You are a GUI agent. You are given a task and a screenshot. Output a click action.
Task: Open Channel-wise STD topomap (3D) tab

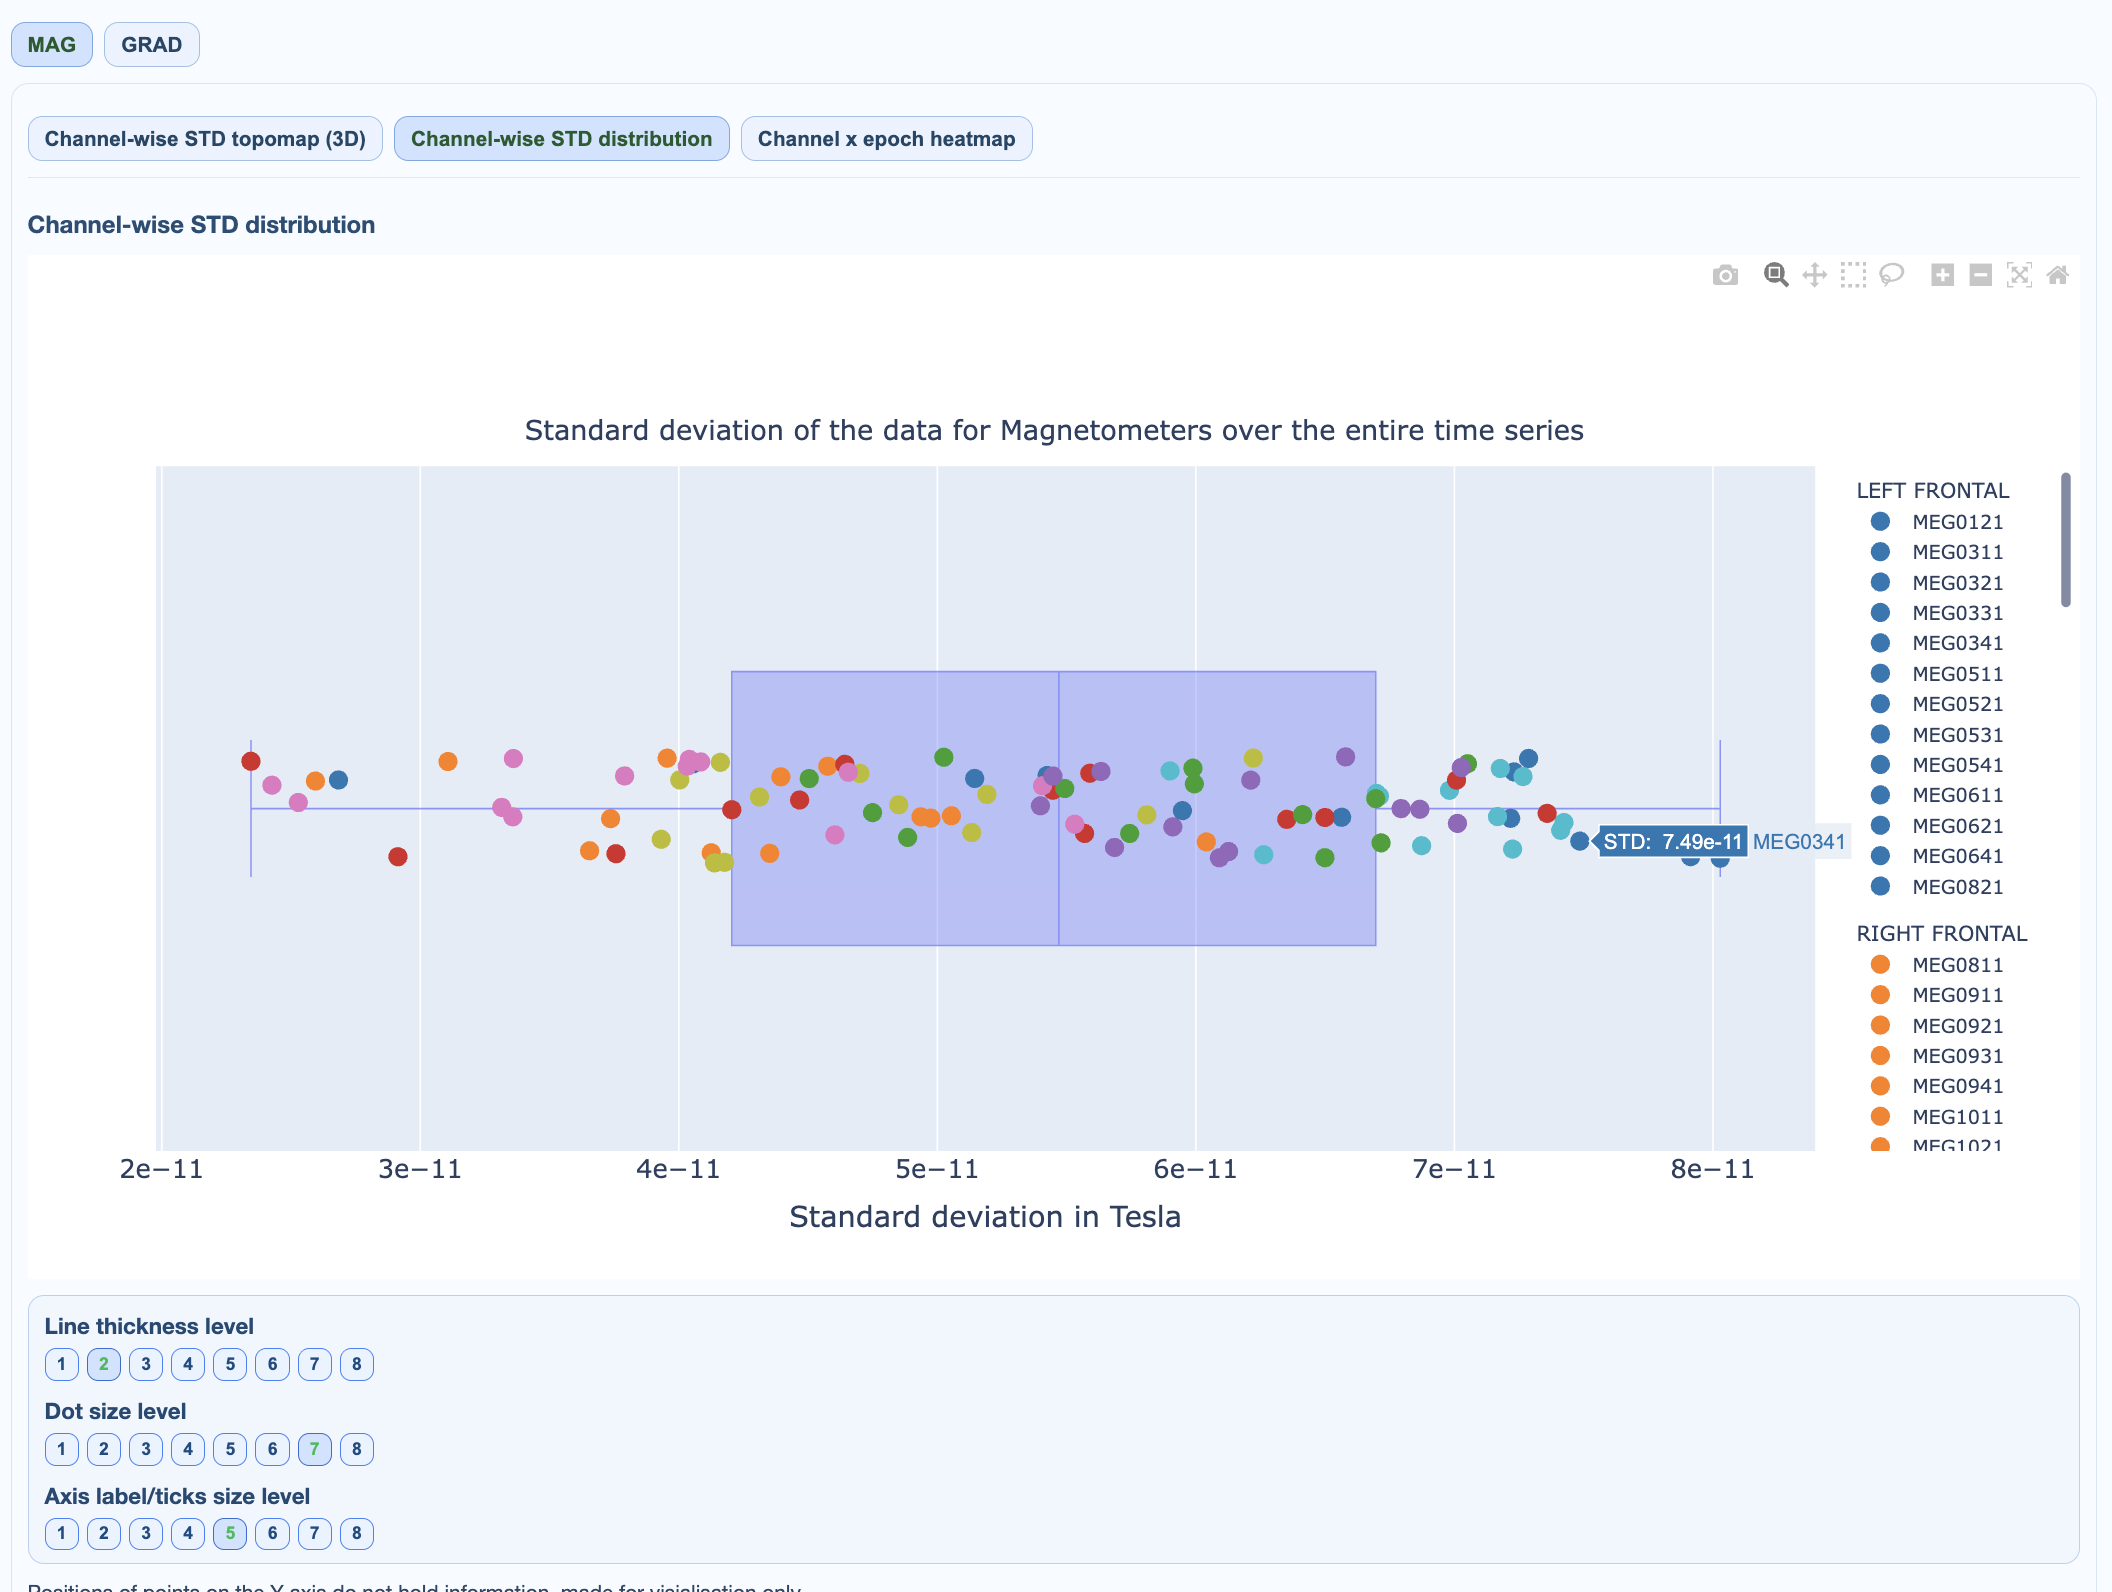205,139
